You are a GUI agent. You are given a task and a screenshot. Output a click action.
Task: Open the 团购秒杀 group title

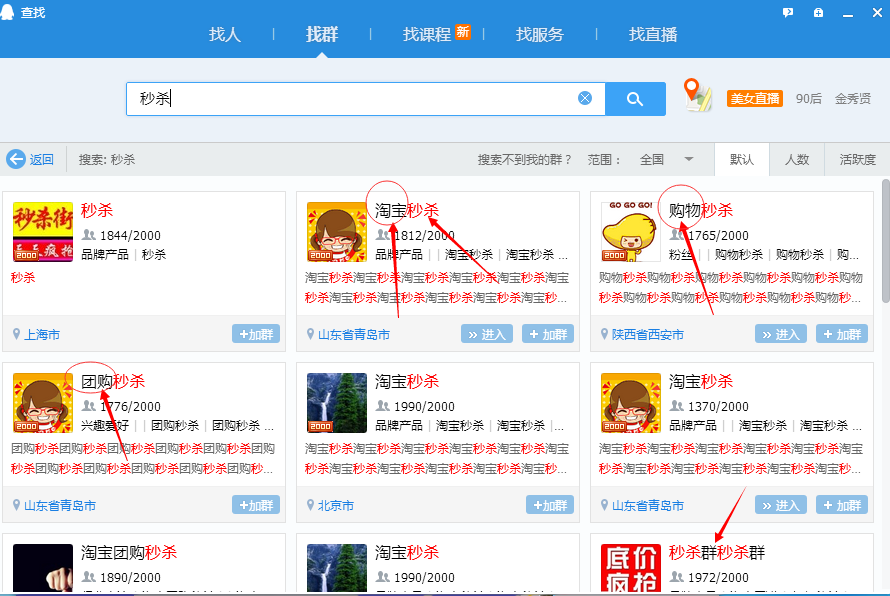[x=113, y=381]
